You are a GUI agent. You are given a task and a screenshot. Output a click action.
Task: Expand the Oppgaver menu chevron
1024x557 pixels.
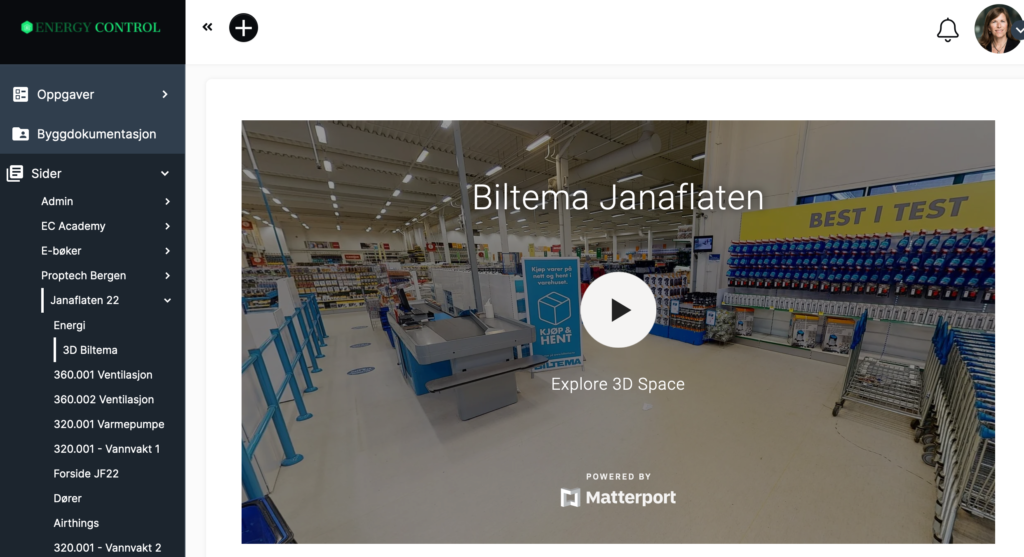pos(165,95)
